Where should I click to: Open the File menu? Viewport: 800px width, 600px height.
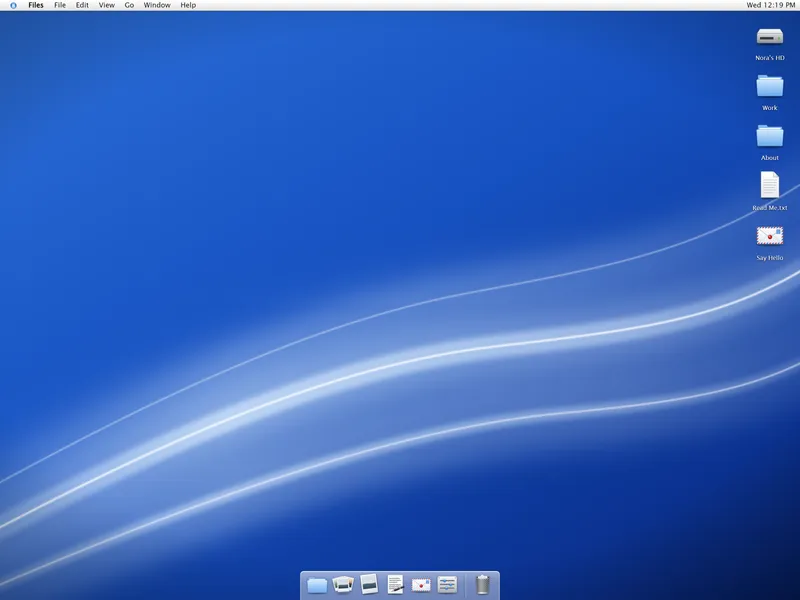coord(60,5)
